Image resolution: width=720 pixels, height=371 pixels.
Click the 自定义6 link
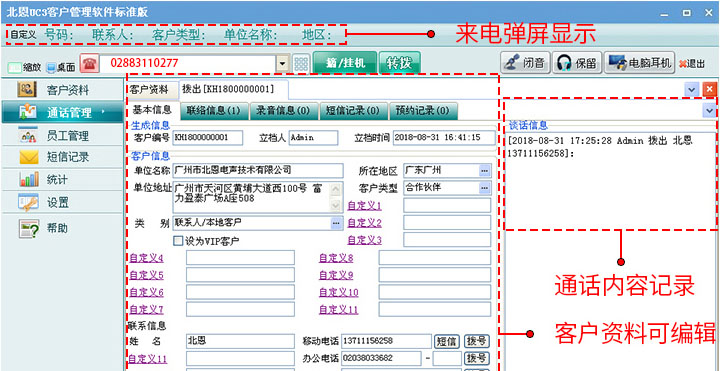[x=146, y=292]
